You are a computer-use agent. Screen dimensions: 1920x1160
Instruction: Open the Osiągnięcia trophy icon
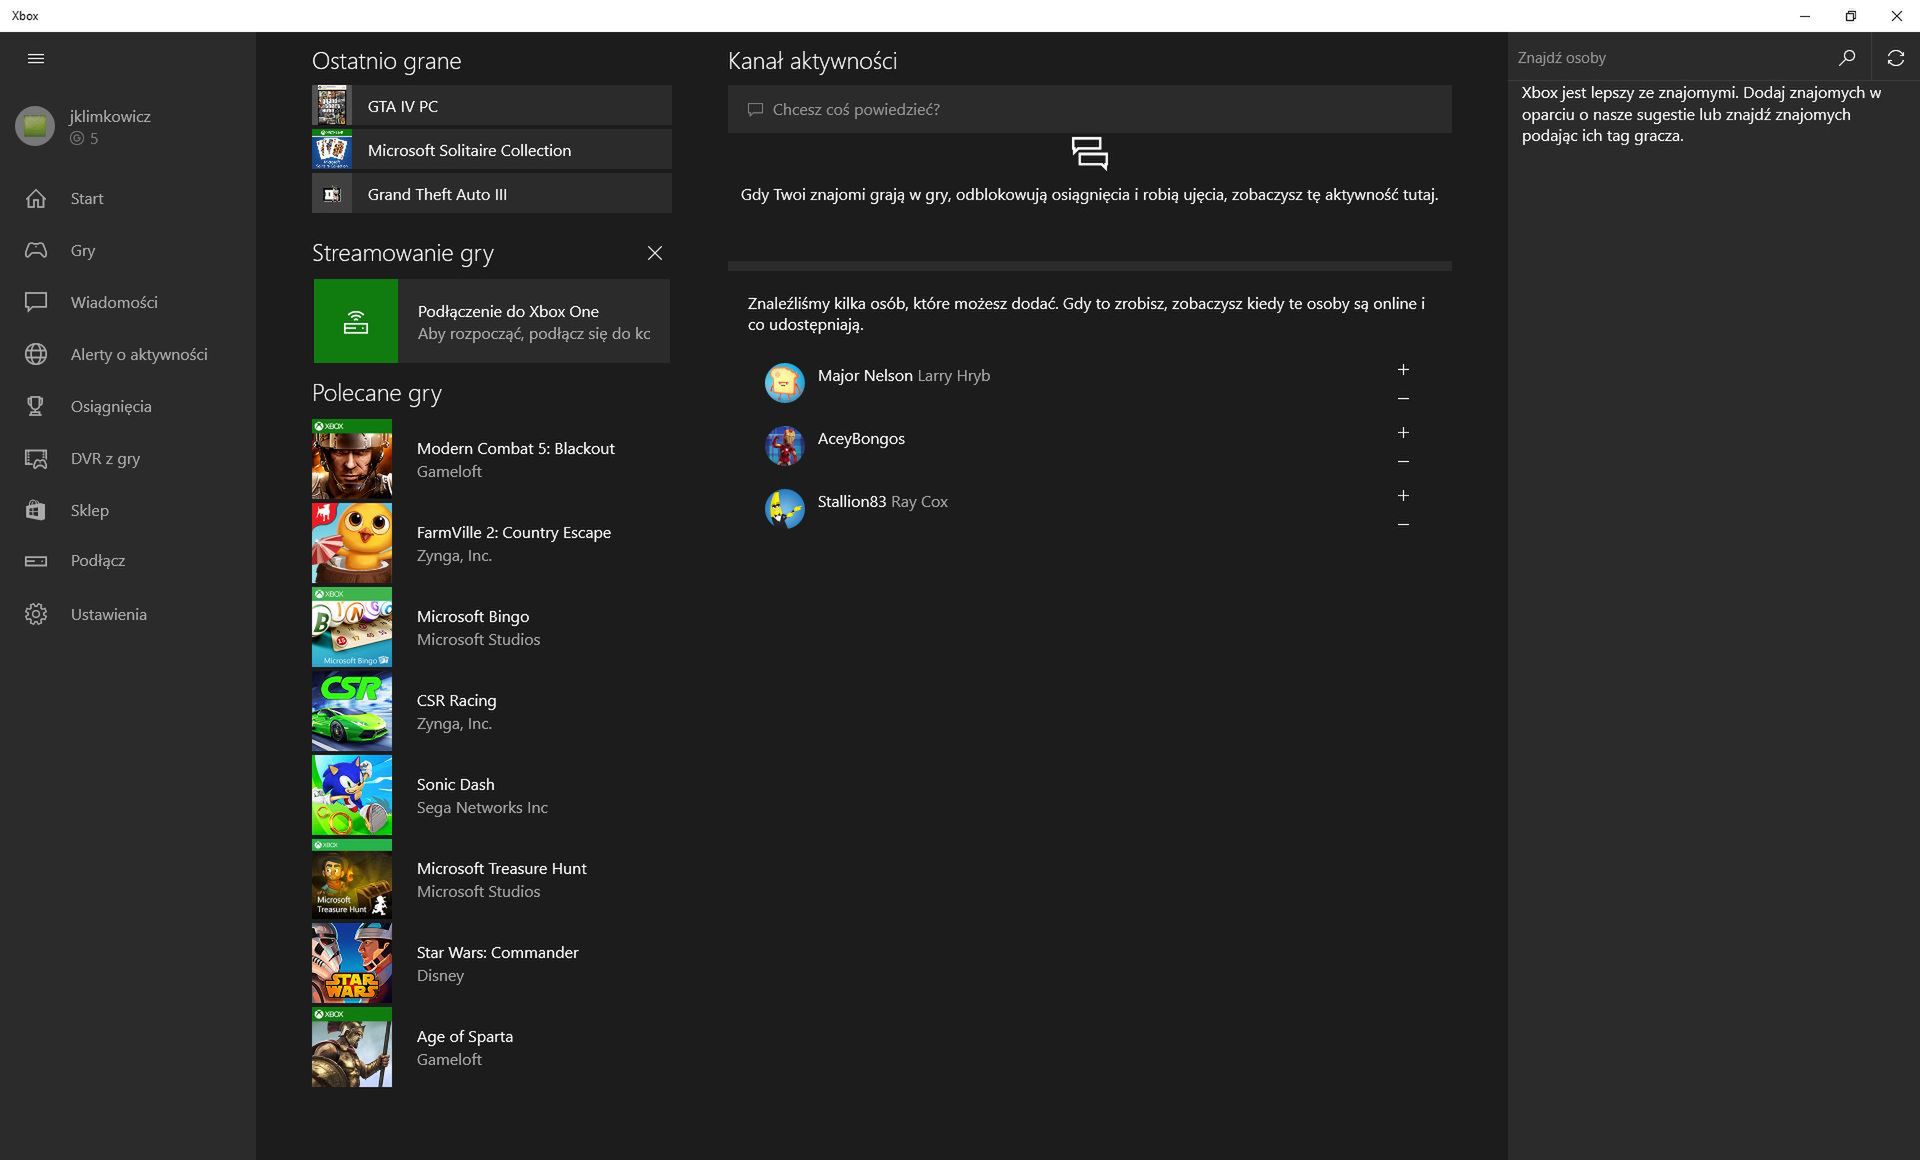[x=36, y=406]
